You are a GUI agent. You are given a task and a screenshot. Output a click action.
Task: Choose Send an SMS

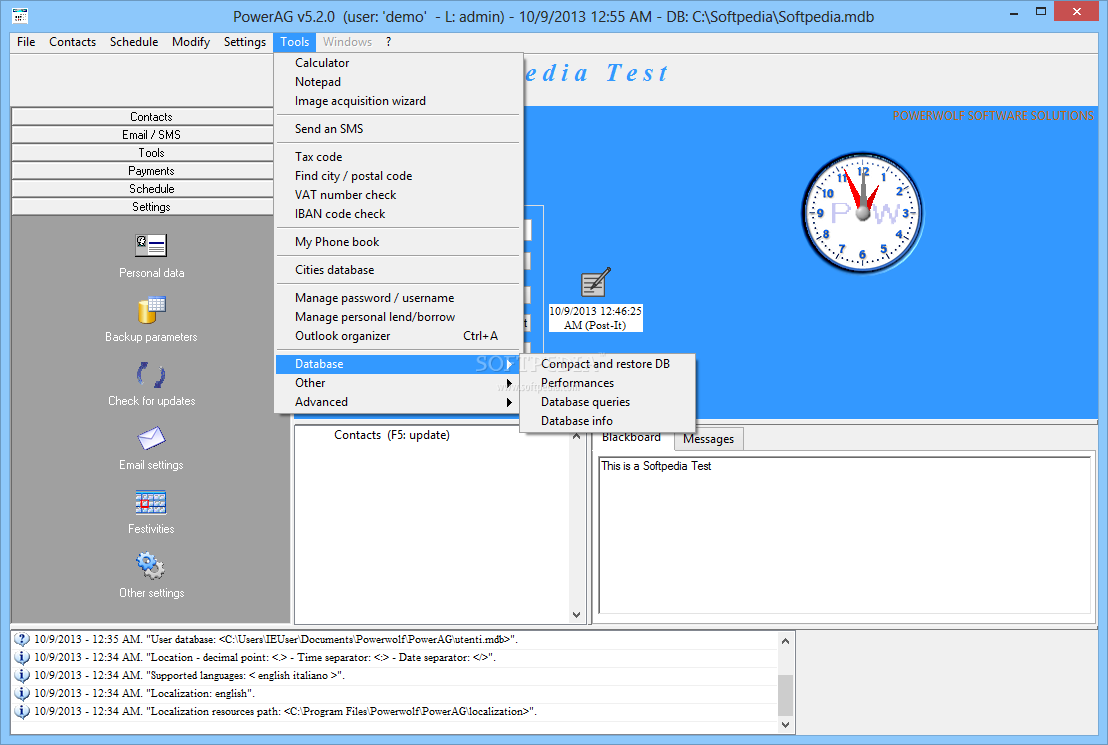click(x=398, y=129)
